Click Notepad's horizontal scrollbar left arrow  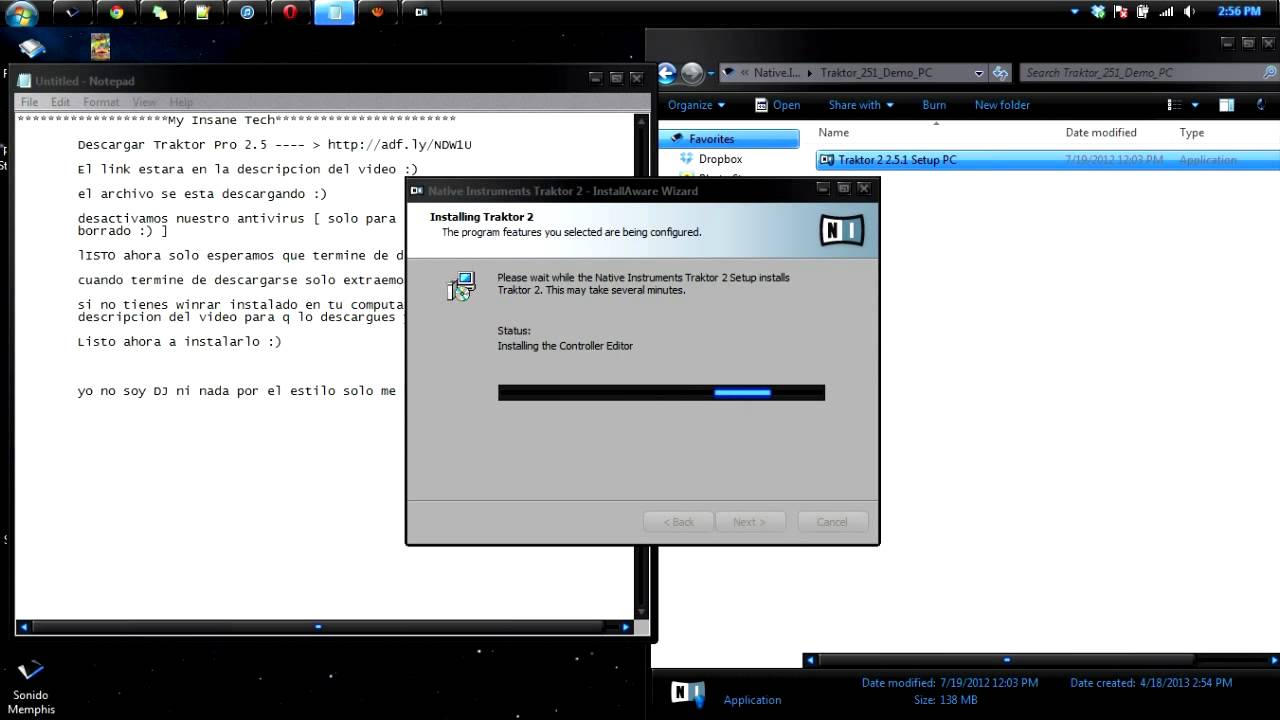[24, 627]
